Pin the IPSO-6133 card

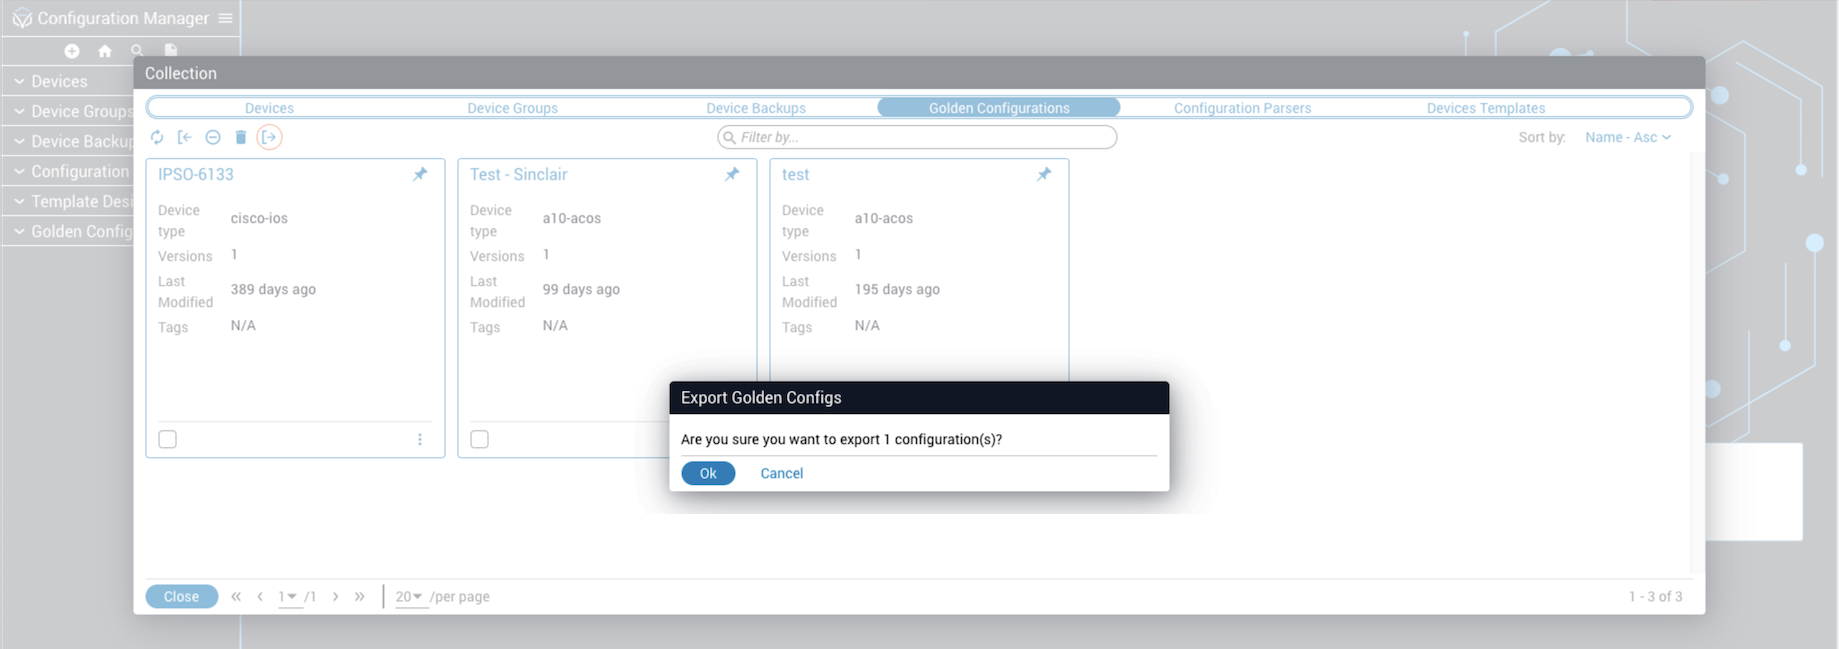(420, 174)
